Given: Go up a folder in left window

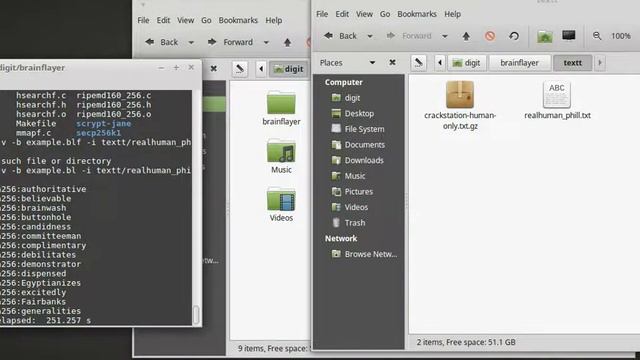Looking at the screenshot, I should (287, 42).
